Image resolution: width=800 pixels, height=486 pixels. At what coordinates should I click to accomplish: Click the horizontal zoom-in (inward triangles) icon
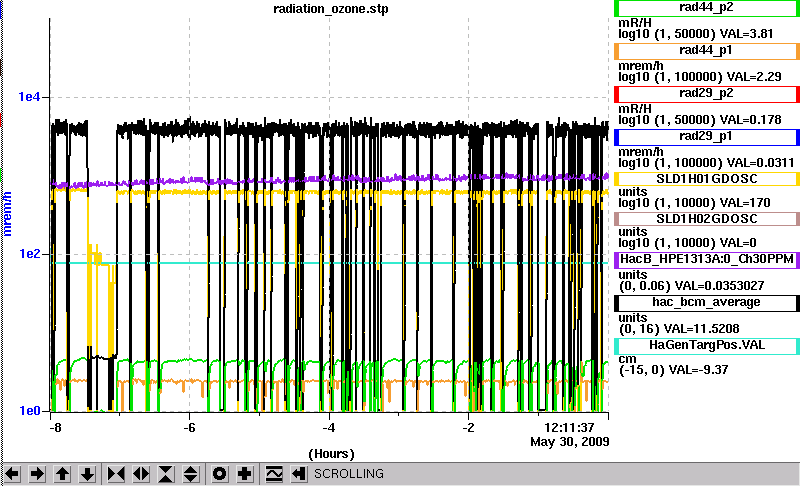pos(116,474)
